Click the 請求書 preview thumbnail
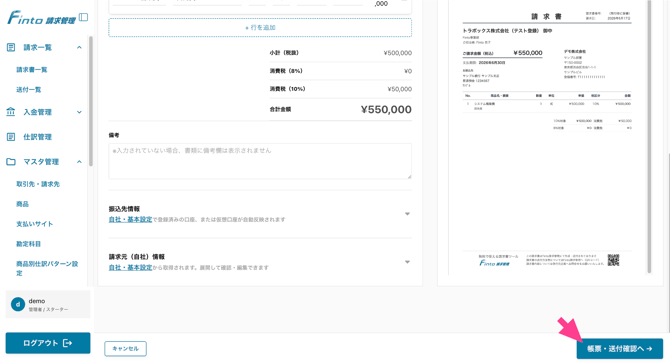Viewport: 670px width, 363px height. [x=547, y=137]
